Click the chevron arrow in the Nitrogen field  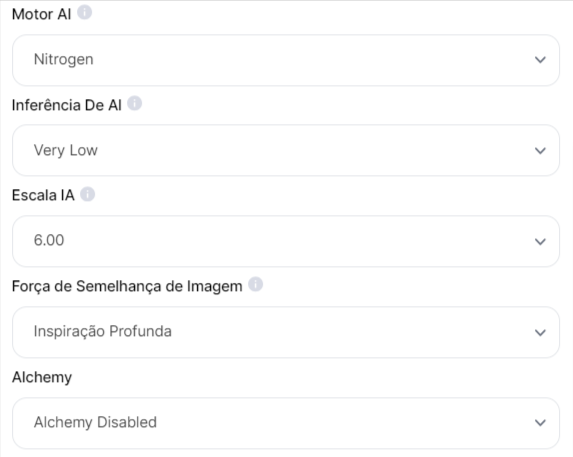click(540, 60)
